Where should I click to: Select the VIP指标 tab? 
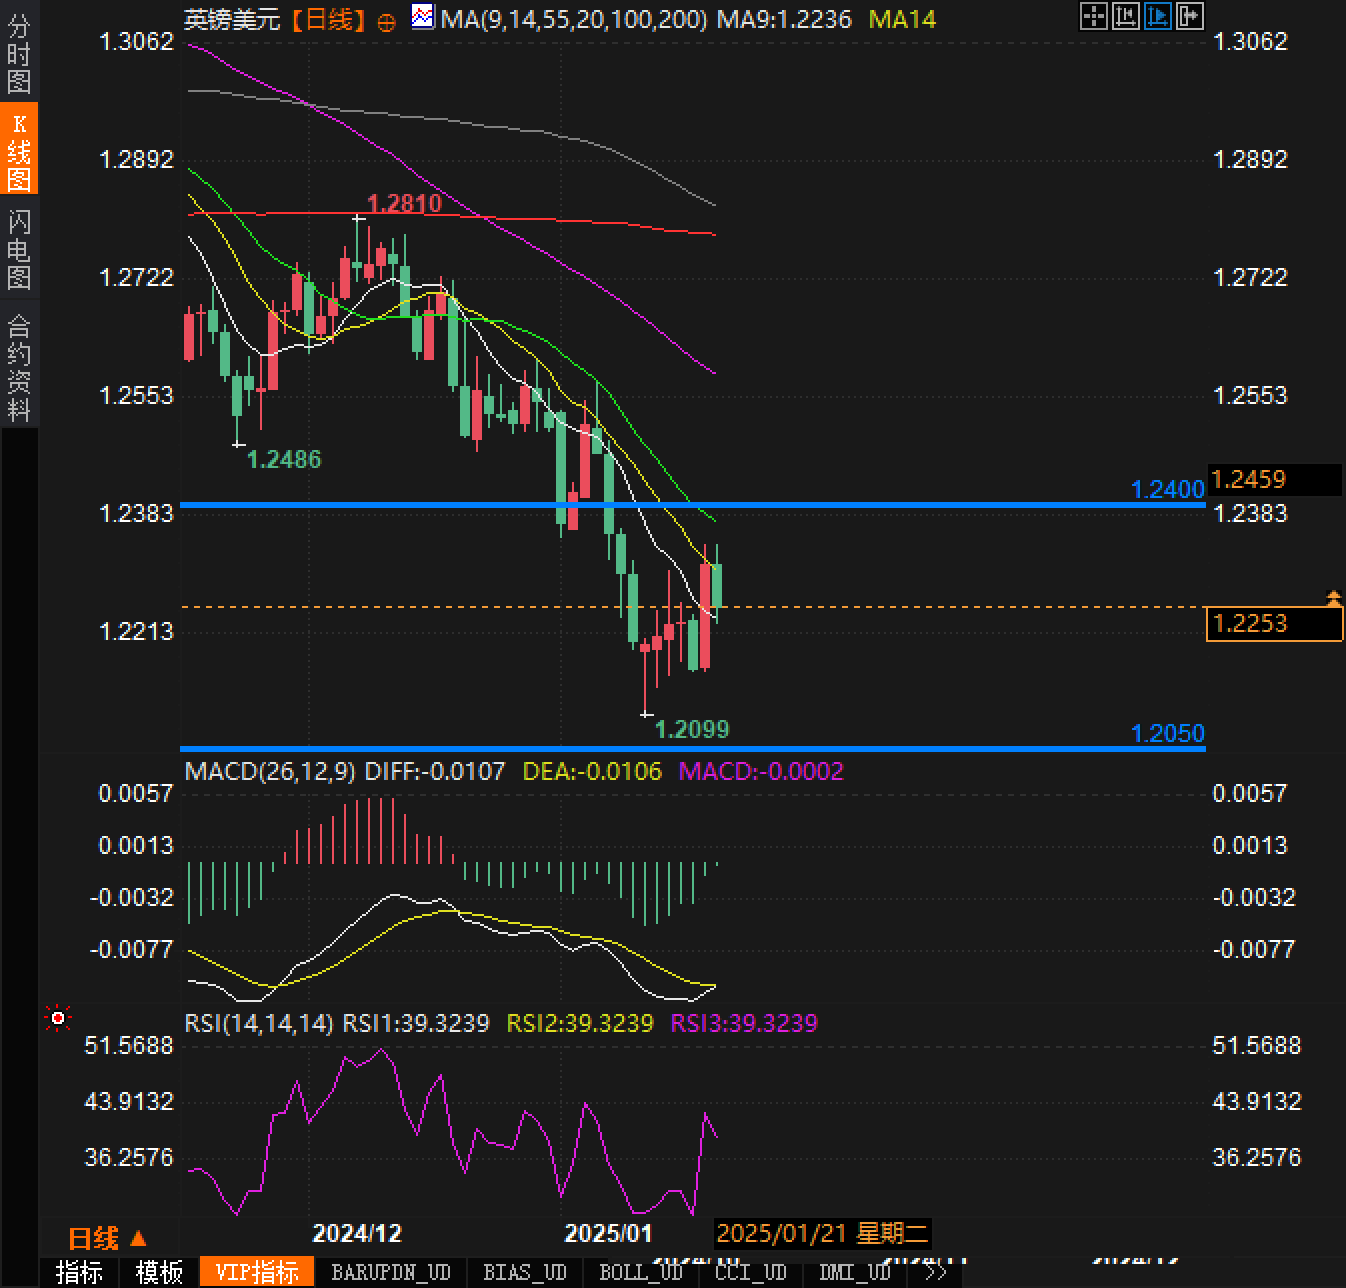(x=257, y=1272)
